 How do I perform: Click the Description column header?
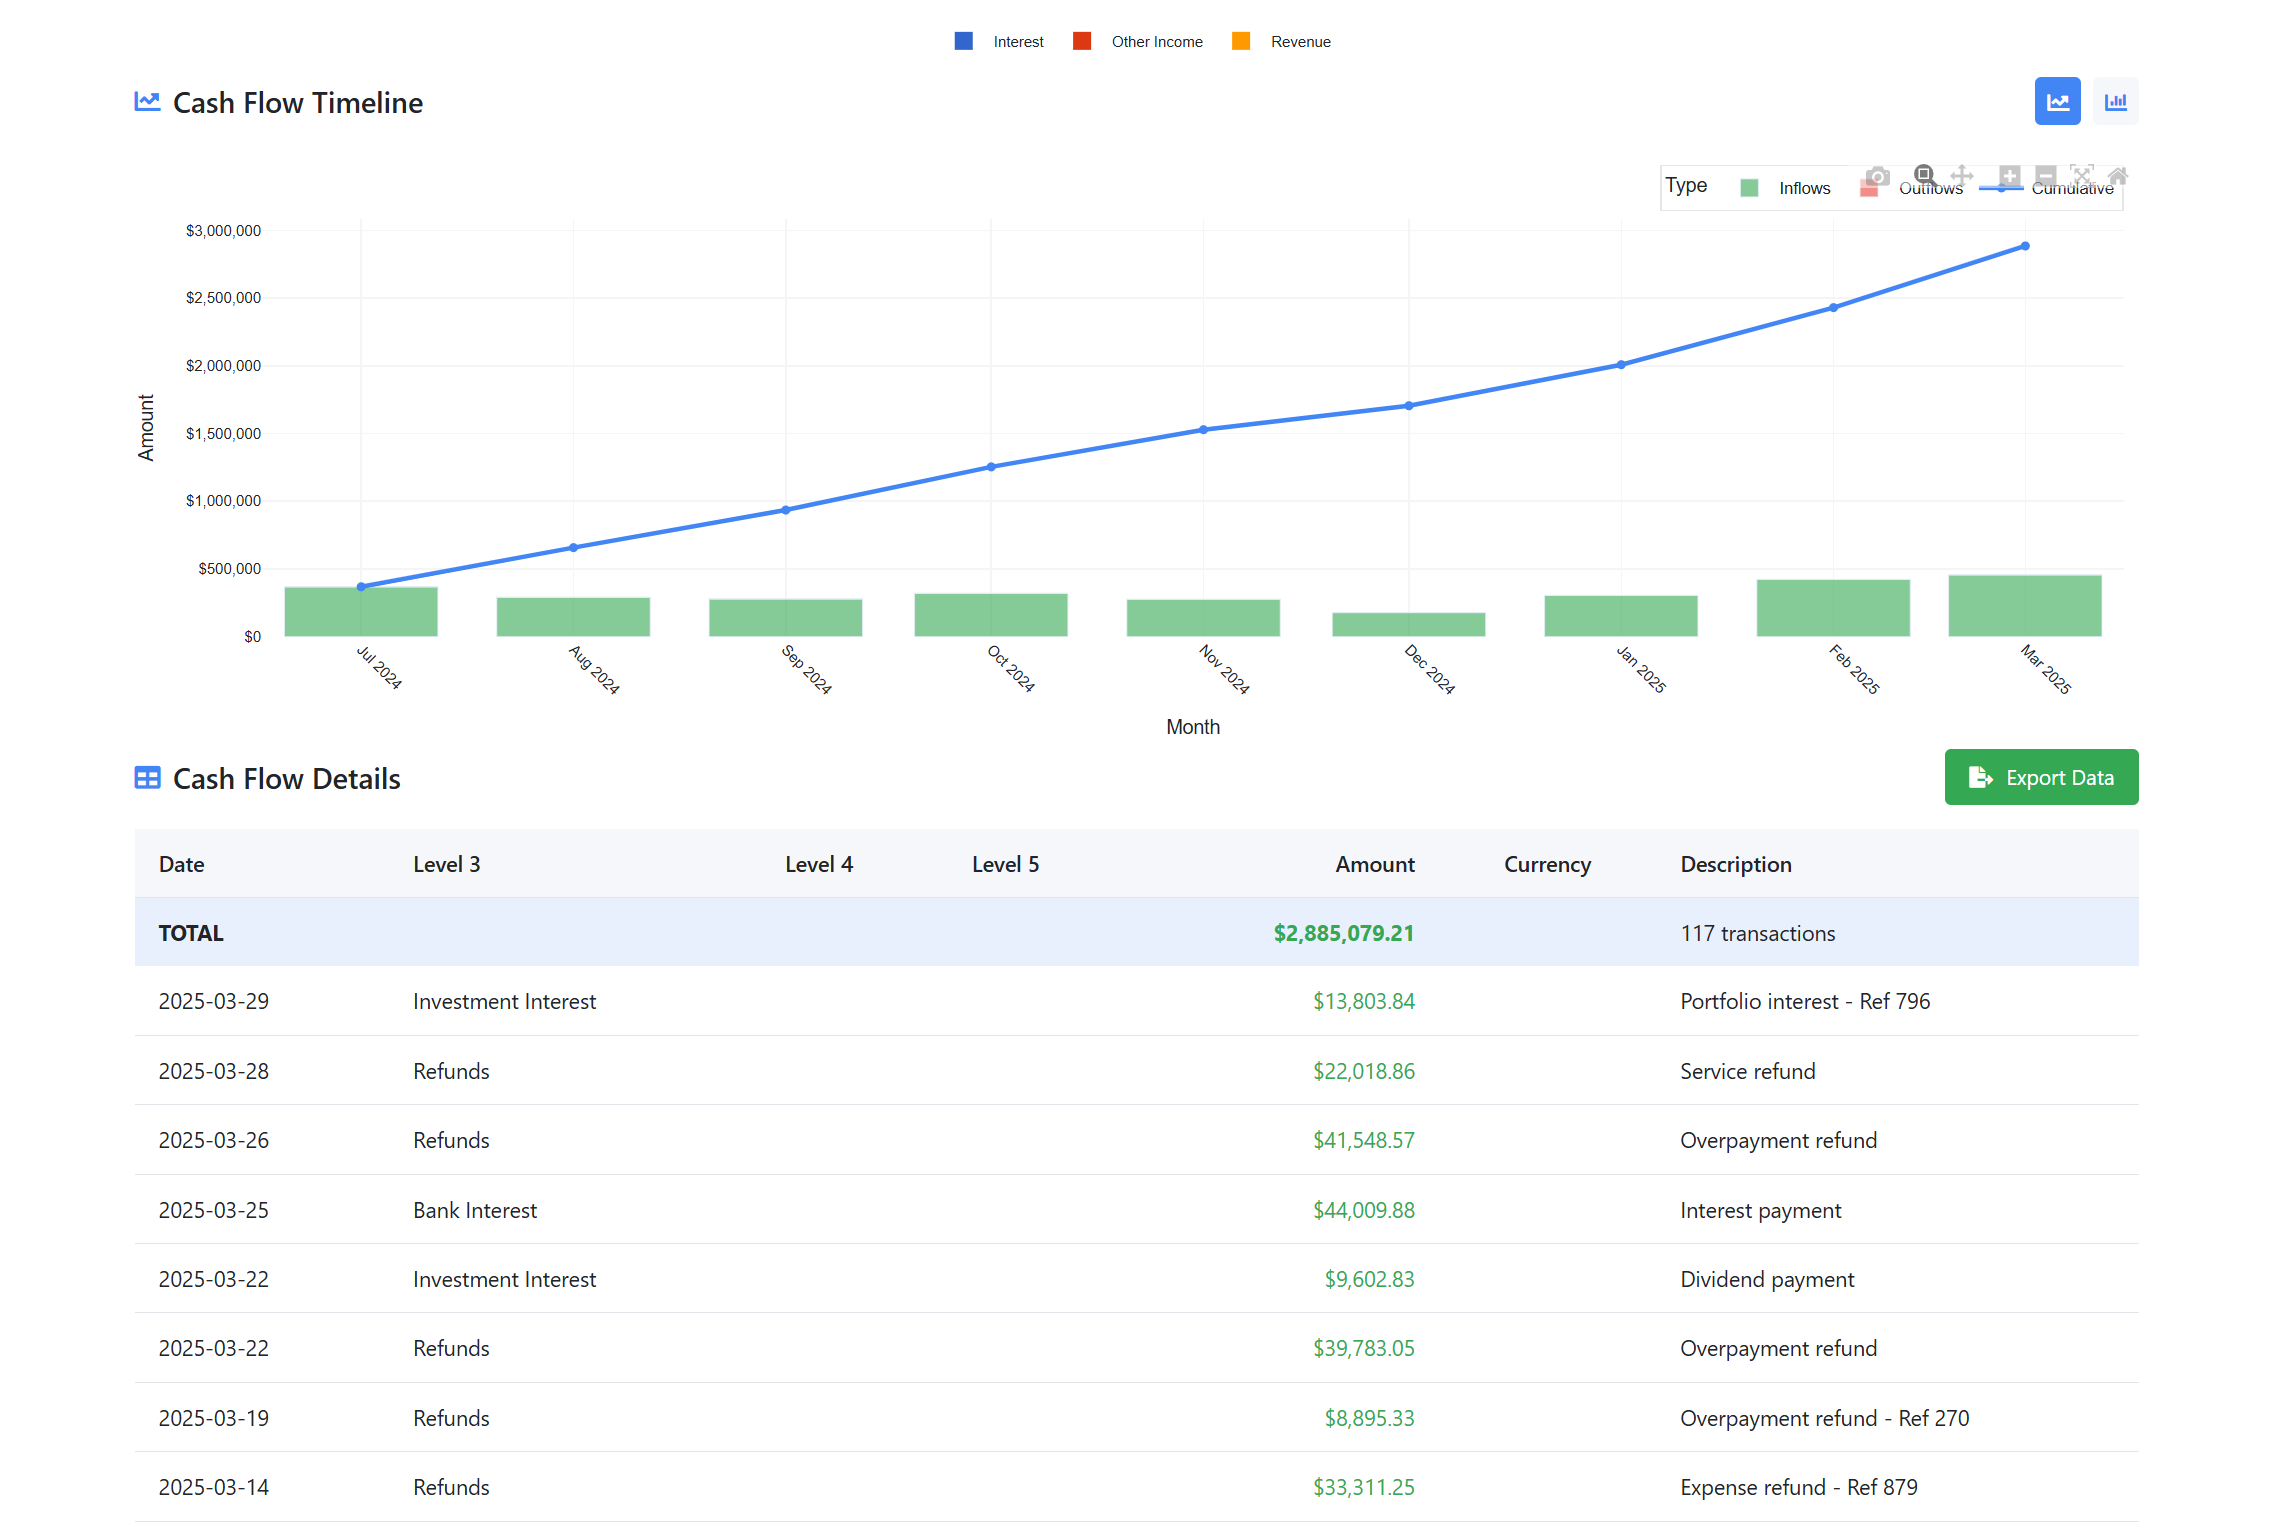coord(1735,864)
